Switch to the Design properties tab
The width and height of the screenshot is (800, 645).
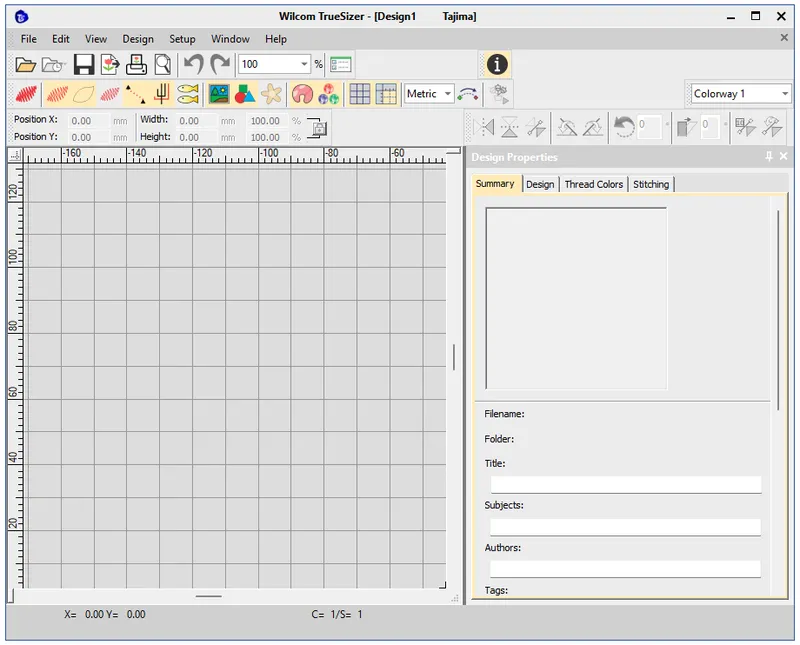(x=540, y=184)
